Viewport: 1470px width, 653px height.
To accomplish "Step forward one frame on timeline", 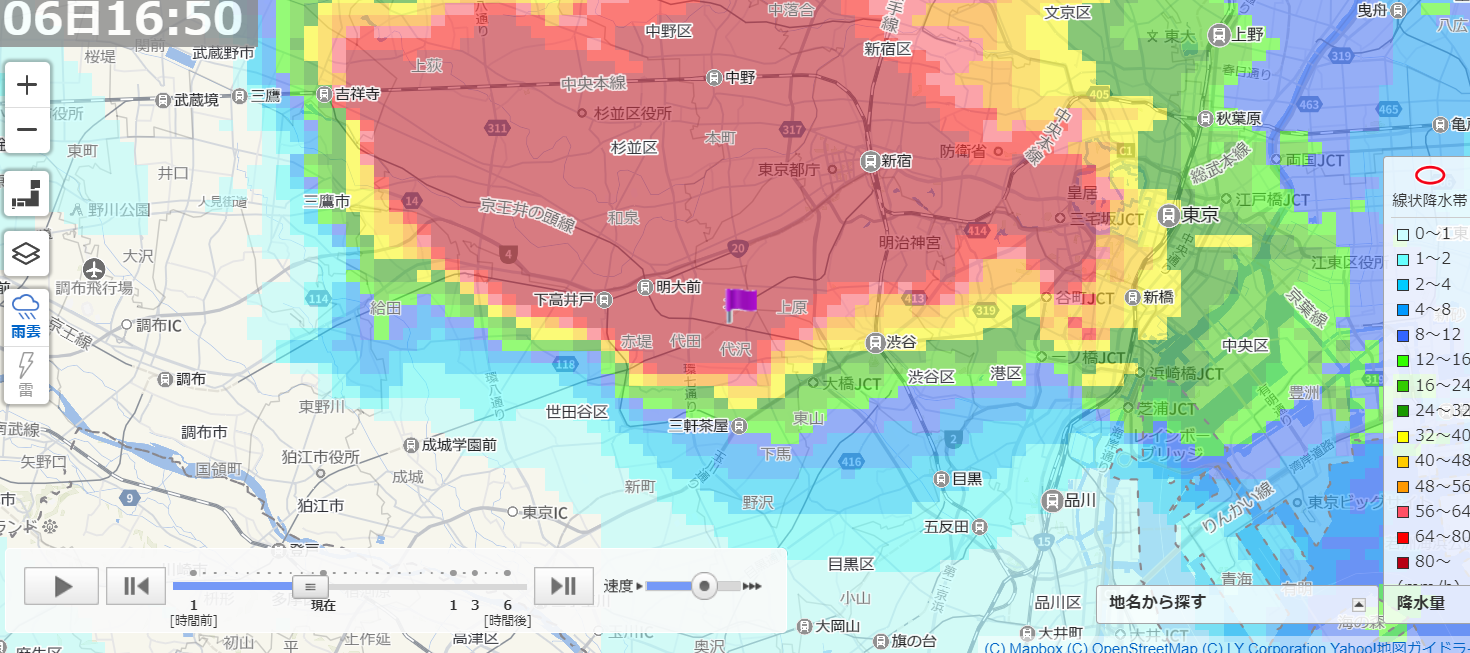I will [x=564, y=586].
